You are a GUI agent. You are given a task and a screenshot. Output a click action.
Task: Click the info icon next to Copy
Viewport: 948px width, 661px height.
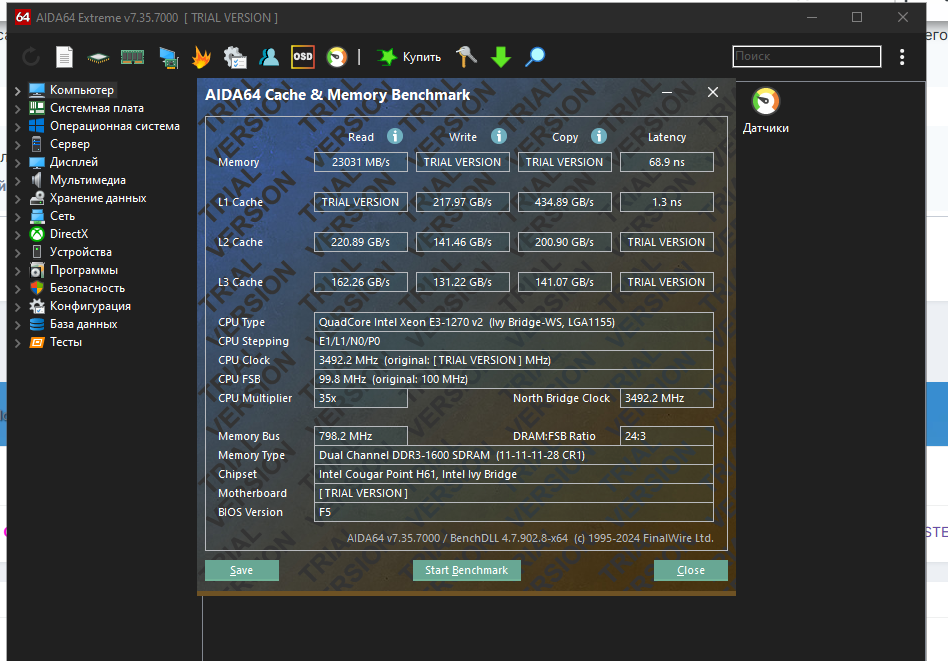(599, 137)
